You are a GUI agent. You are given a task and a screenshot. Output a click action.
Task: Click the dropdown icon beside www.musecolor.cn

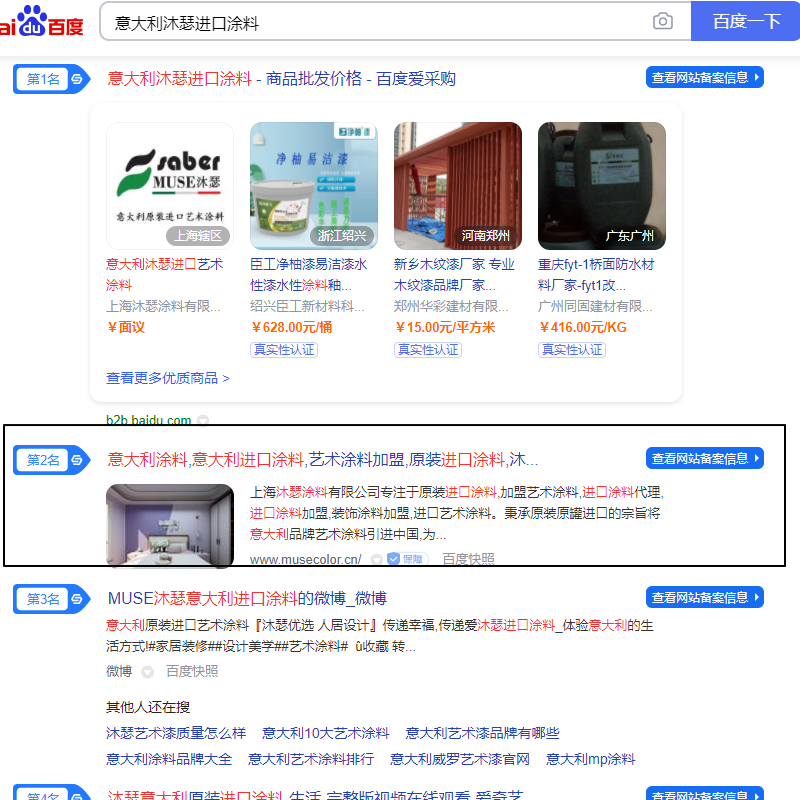pyautogui.click(x=377, y=560)
